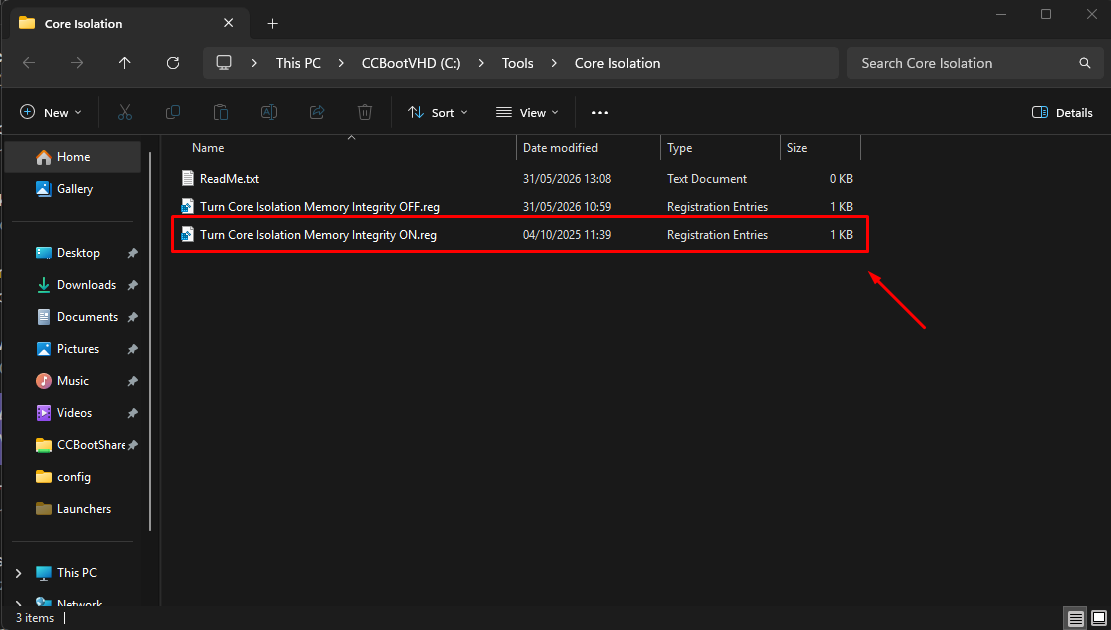
Task: Select Turn Core Isolation Memory Integrity OFF.reg
Action: 320,207
